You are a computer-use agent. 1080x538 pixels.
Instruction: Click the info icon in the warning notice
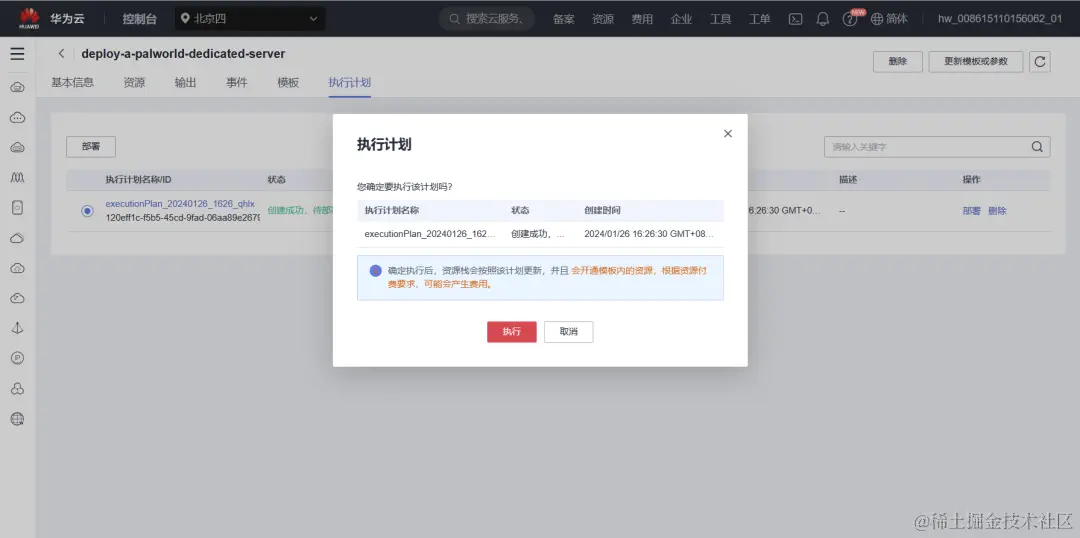coord(375,271)
